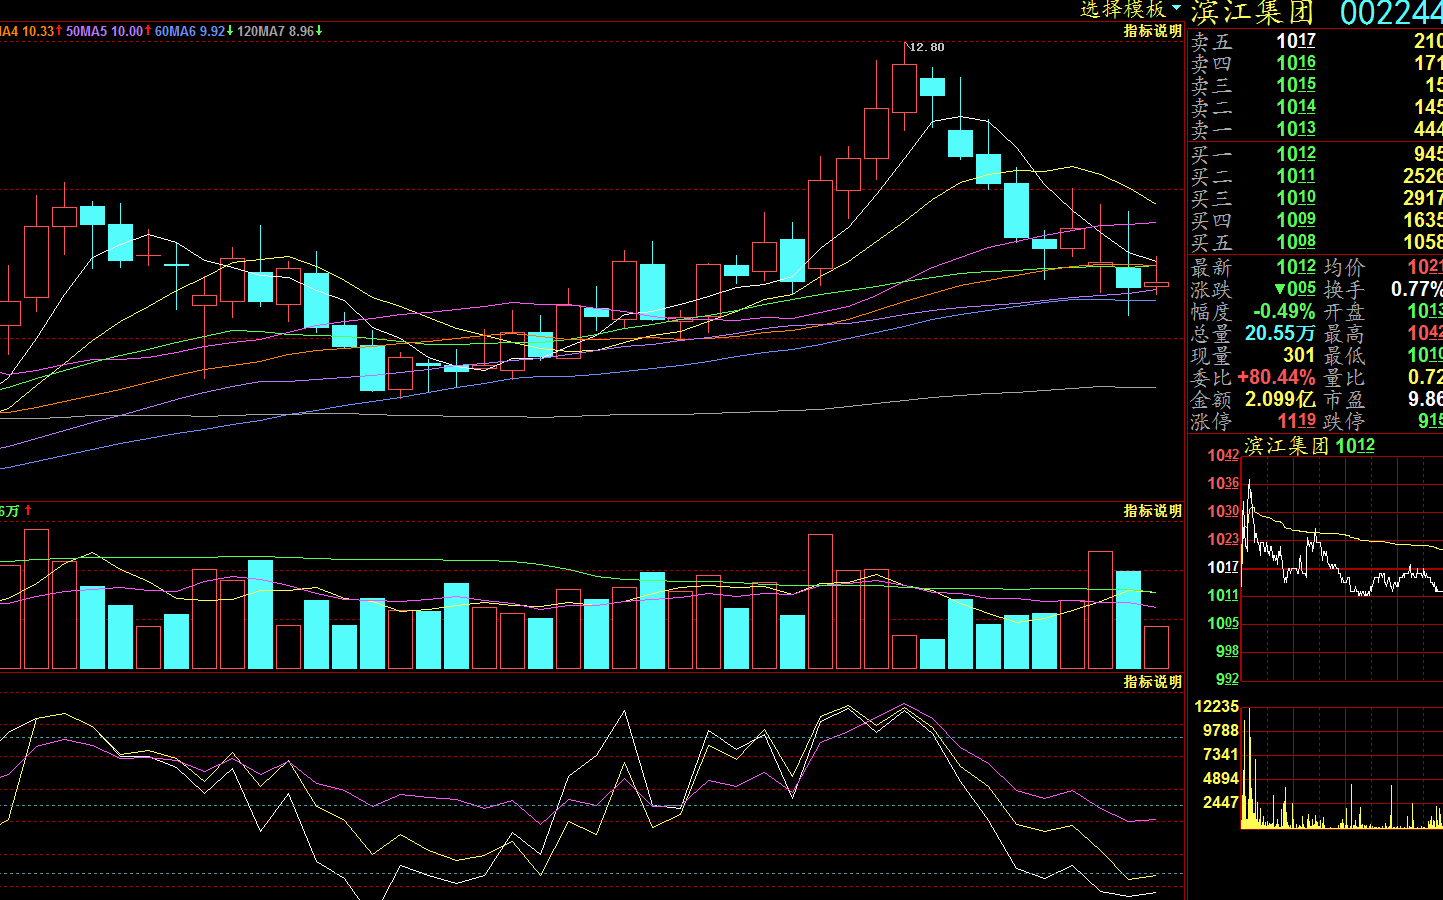Click 1017 on intraday price axis

point(1223,567)
